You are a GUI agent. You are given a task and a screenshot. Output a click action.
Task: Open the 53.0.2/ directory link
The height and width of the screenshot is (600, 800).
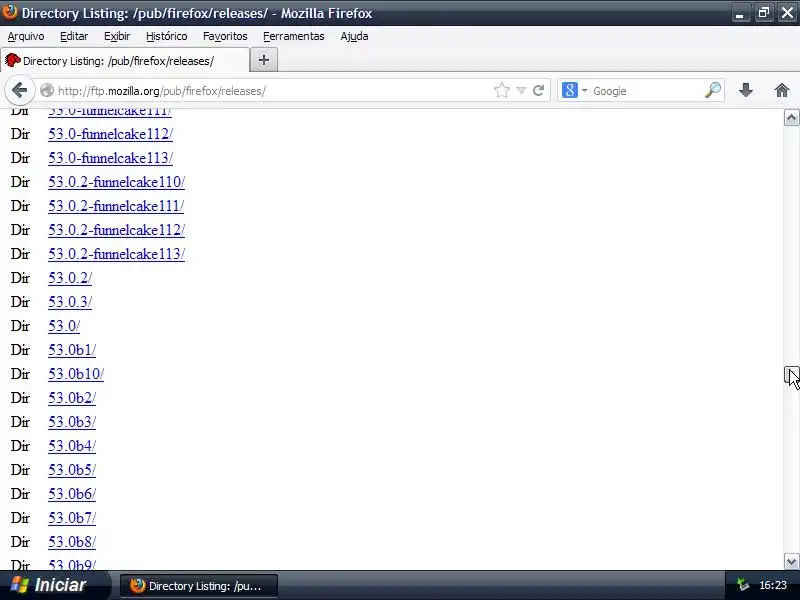click(x=70, y=278)
